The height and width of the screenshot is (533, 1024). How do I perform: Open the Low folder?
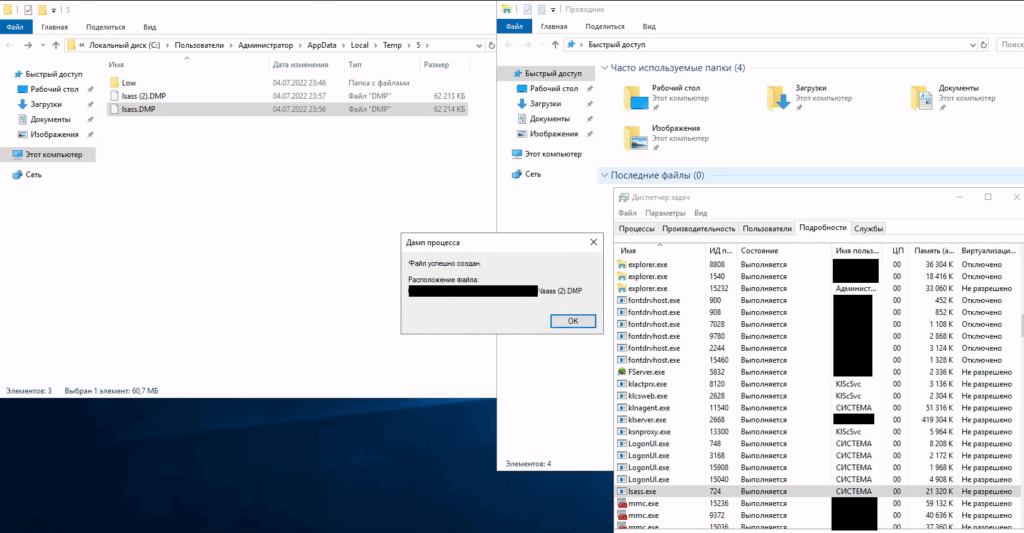click(128, 82)
